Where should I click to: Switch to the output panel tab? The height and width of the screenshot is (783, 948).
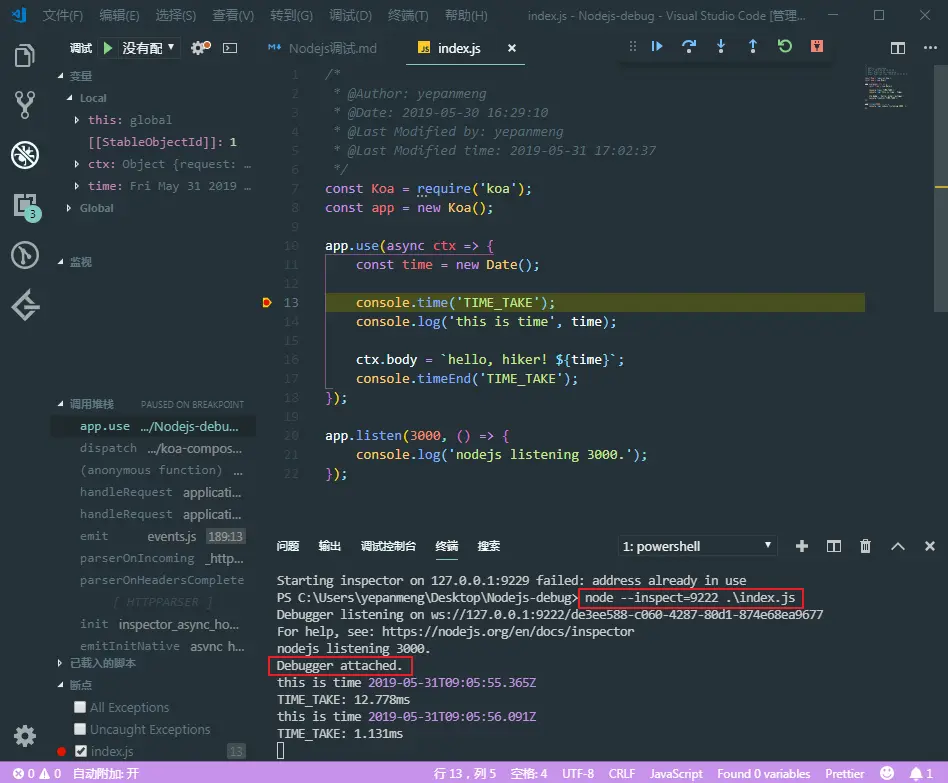pyautogui.click(x=330, y=546)
